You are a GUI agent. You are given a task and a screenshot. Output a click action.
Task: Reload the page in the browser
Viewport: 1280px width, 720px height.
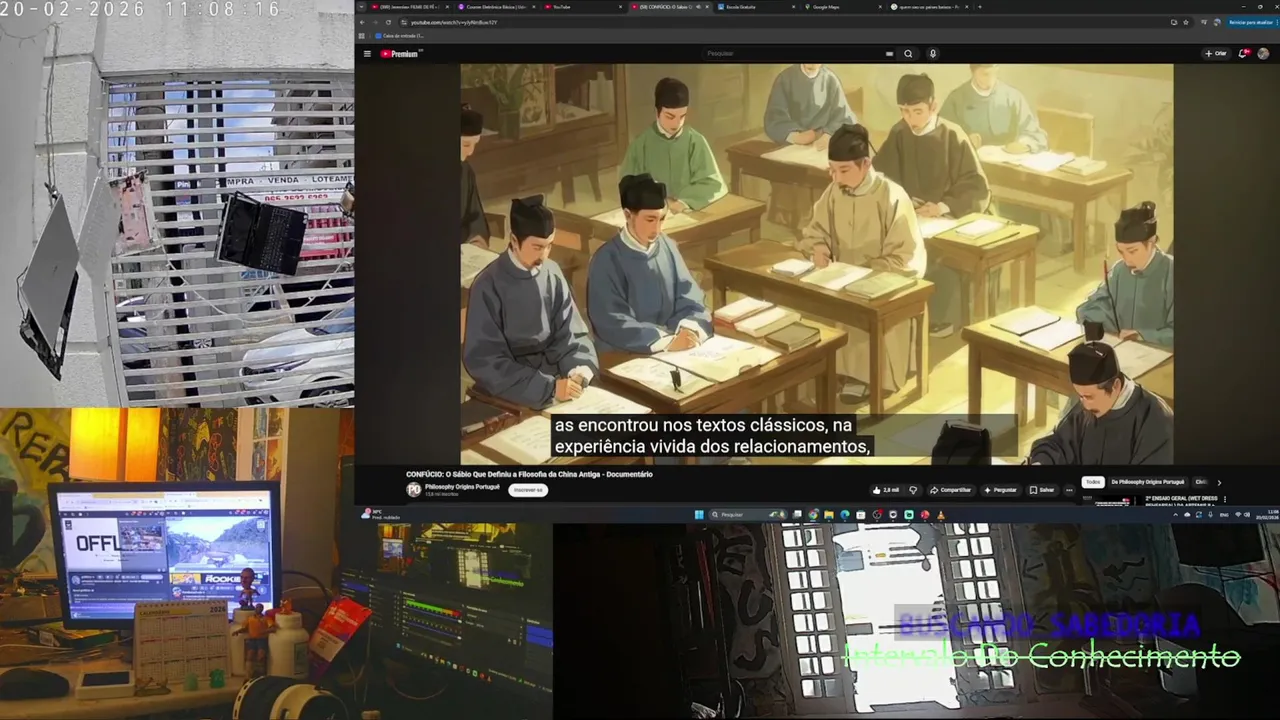pos(388,22)
